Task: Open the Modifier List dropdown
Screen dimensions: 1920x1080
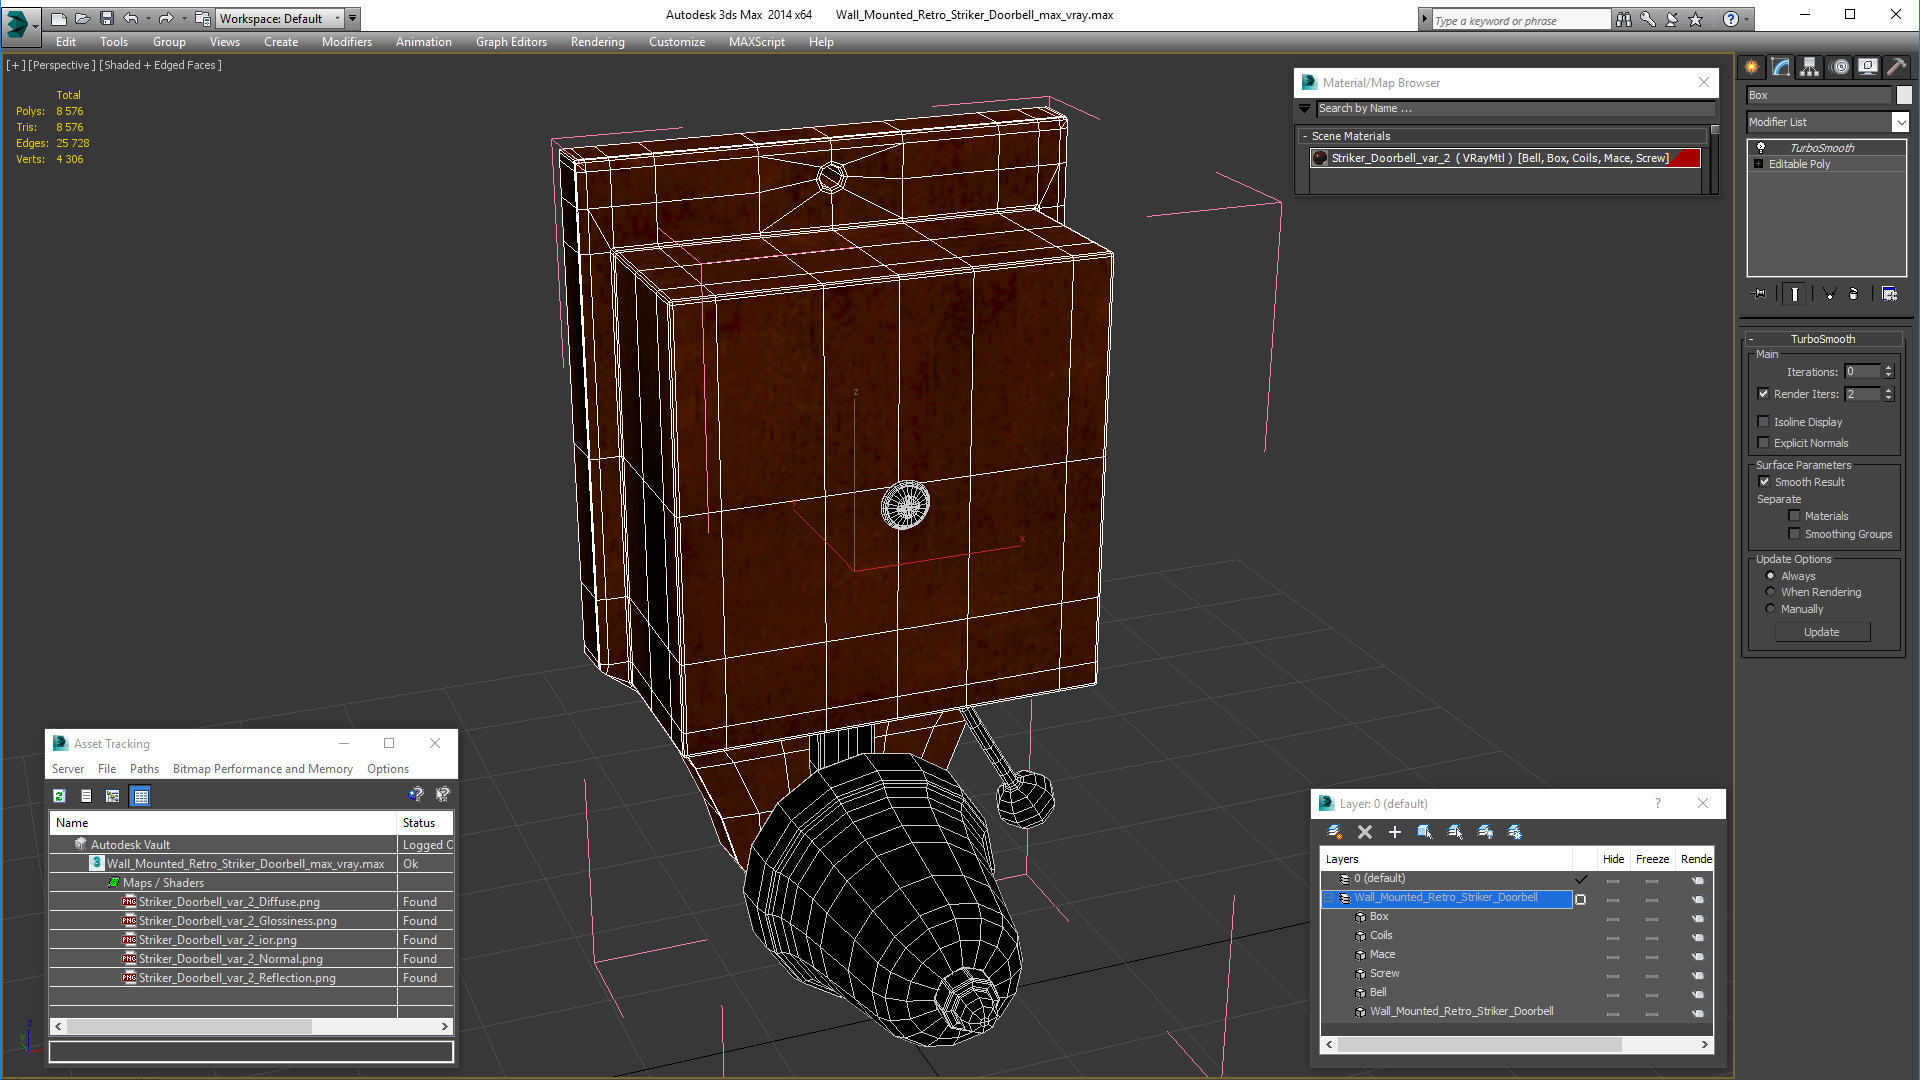Action: point(1900,122)
